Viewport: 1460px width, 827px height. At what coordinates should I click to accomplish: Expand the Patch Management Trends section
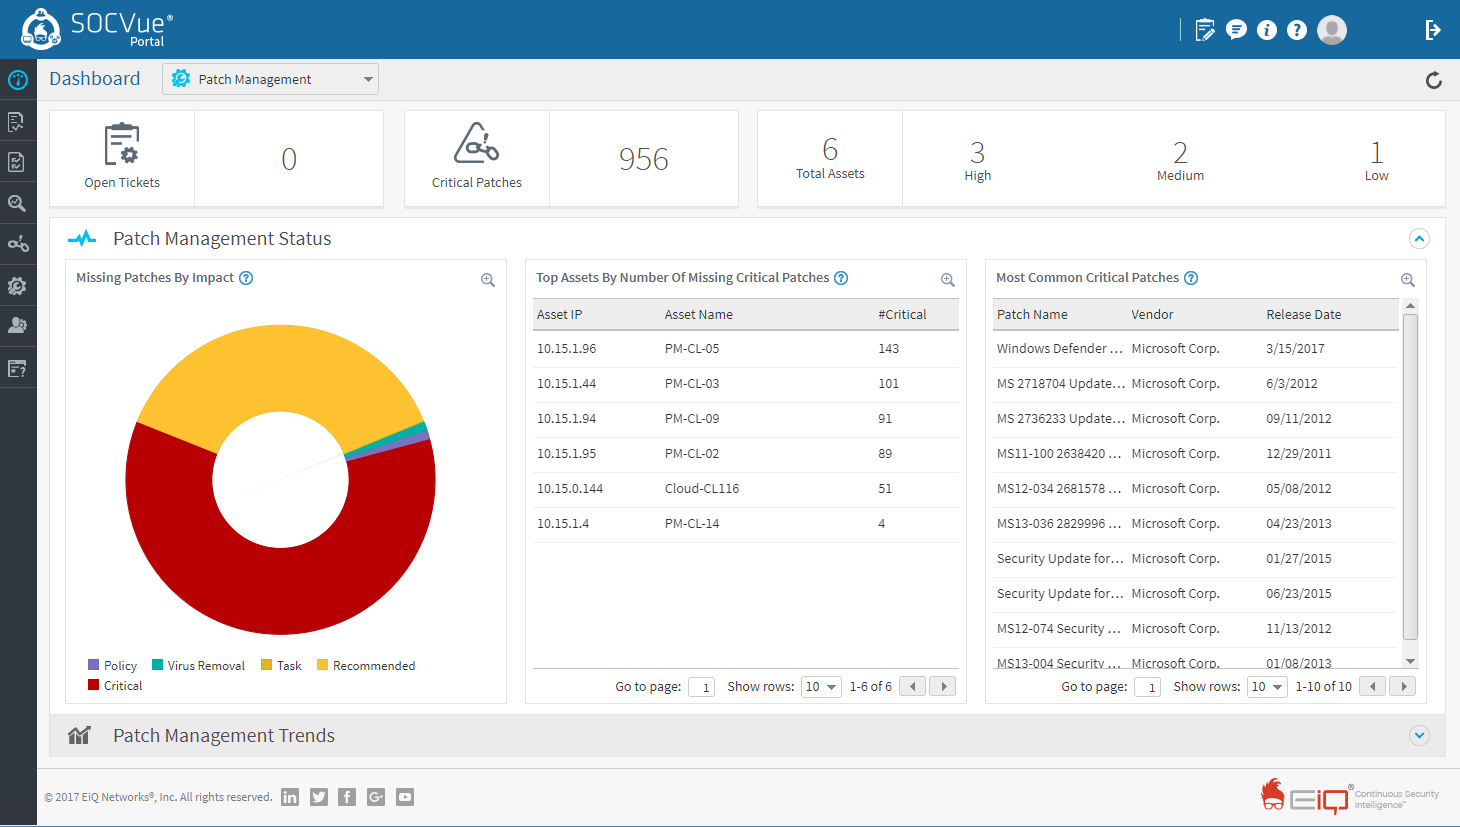(x=1419, y=736)
